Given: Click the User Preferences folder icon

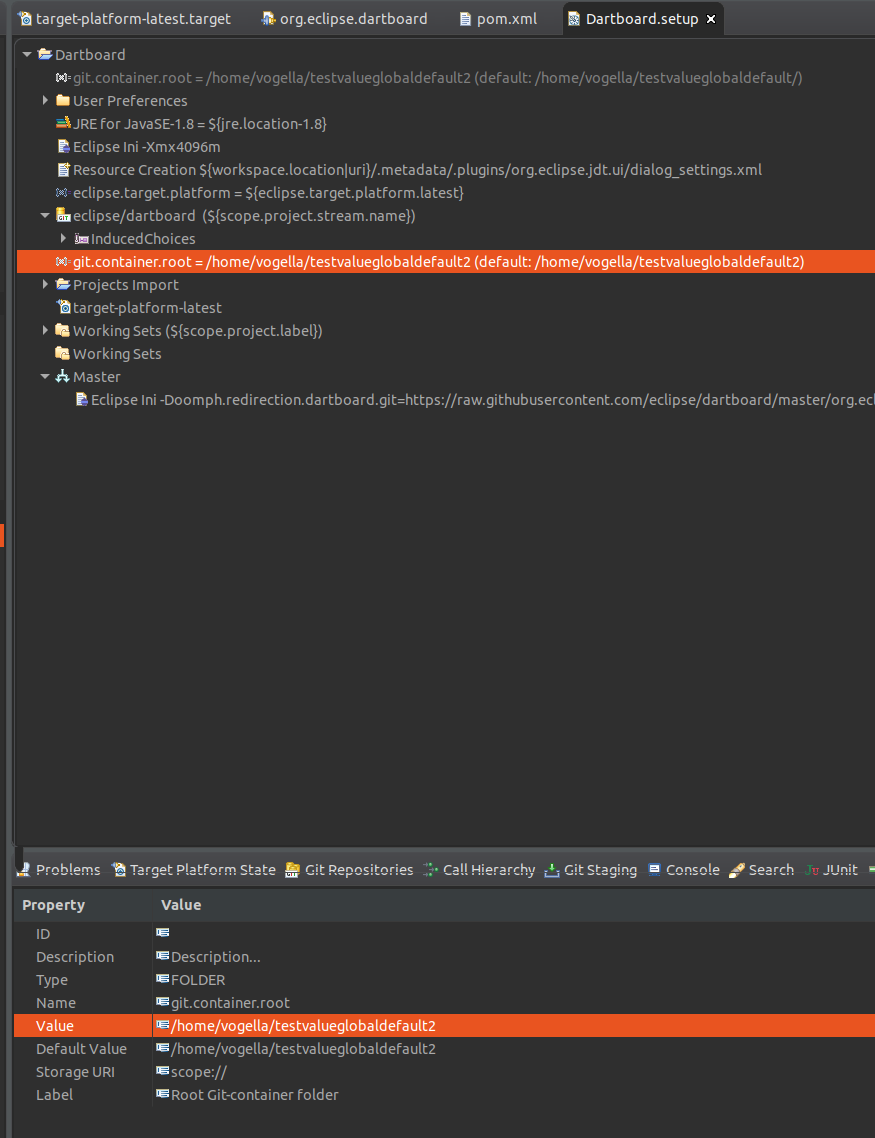Looking at the screenshot, I should pos(63,100).
